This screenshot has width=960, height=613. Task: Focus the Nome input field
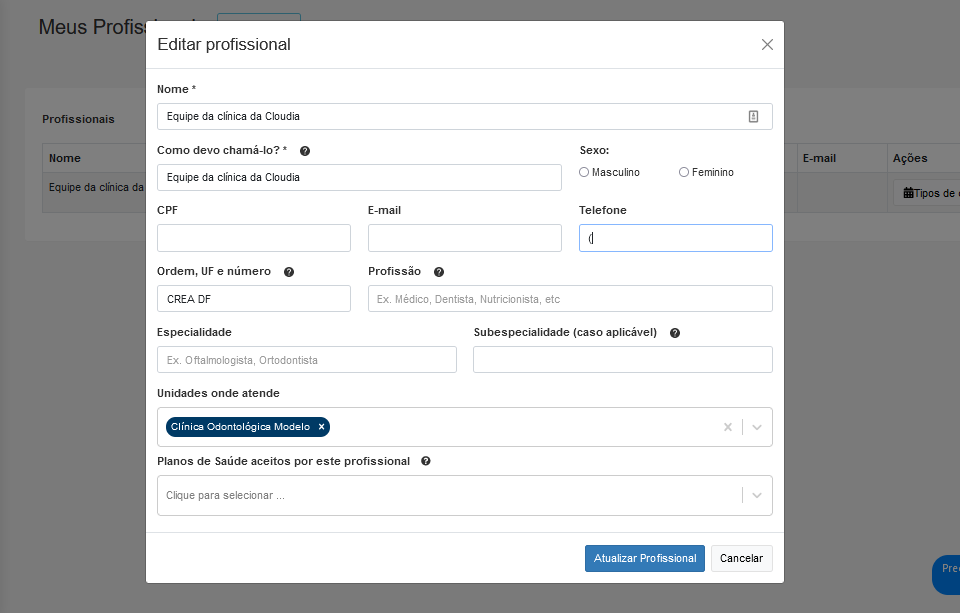pyautogui.click(x=465, y=116)
